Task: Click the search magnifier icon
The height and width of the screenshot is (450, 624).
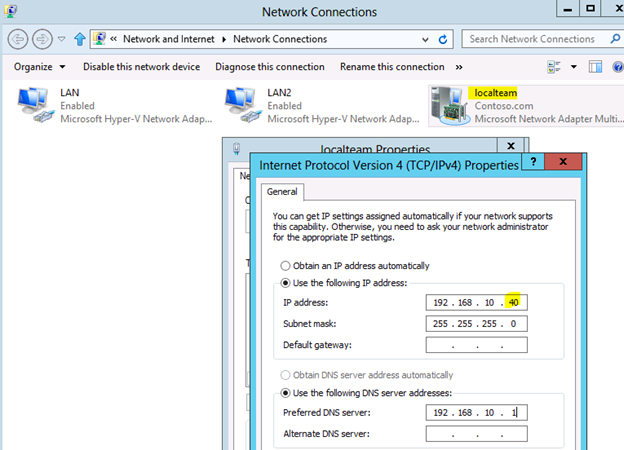Action: click(x=615, y=39)
